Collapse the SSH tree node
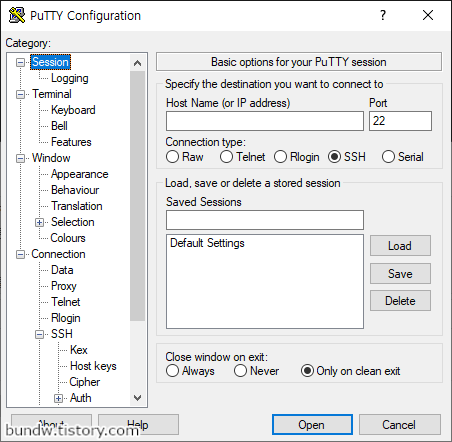The image size is (452, 442). point(39,334)
